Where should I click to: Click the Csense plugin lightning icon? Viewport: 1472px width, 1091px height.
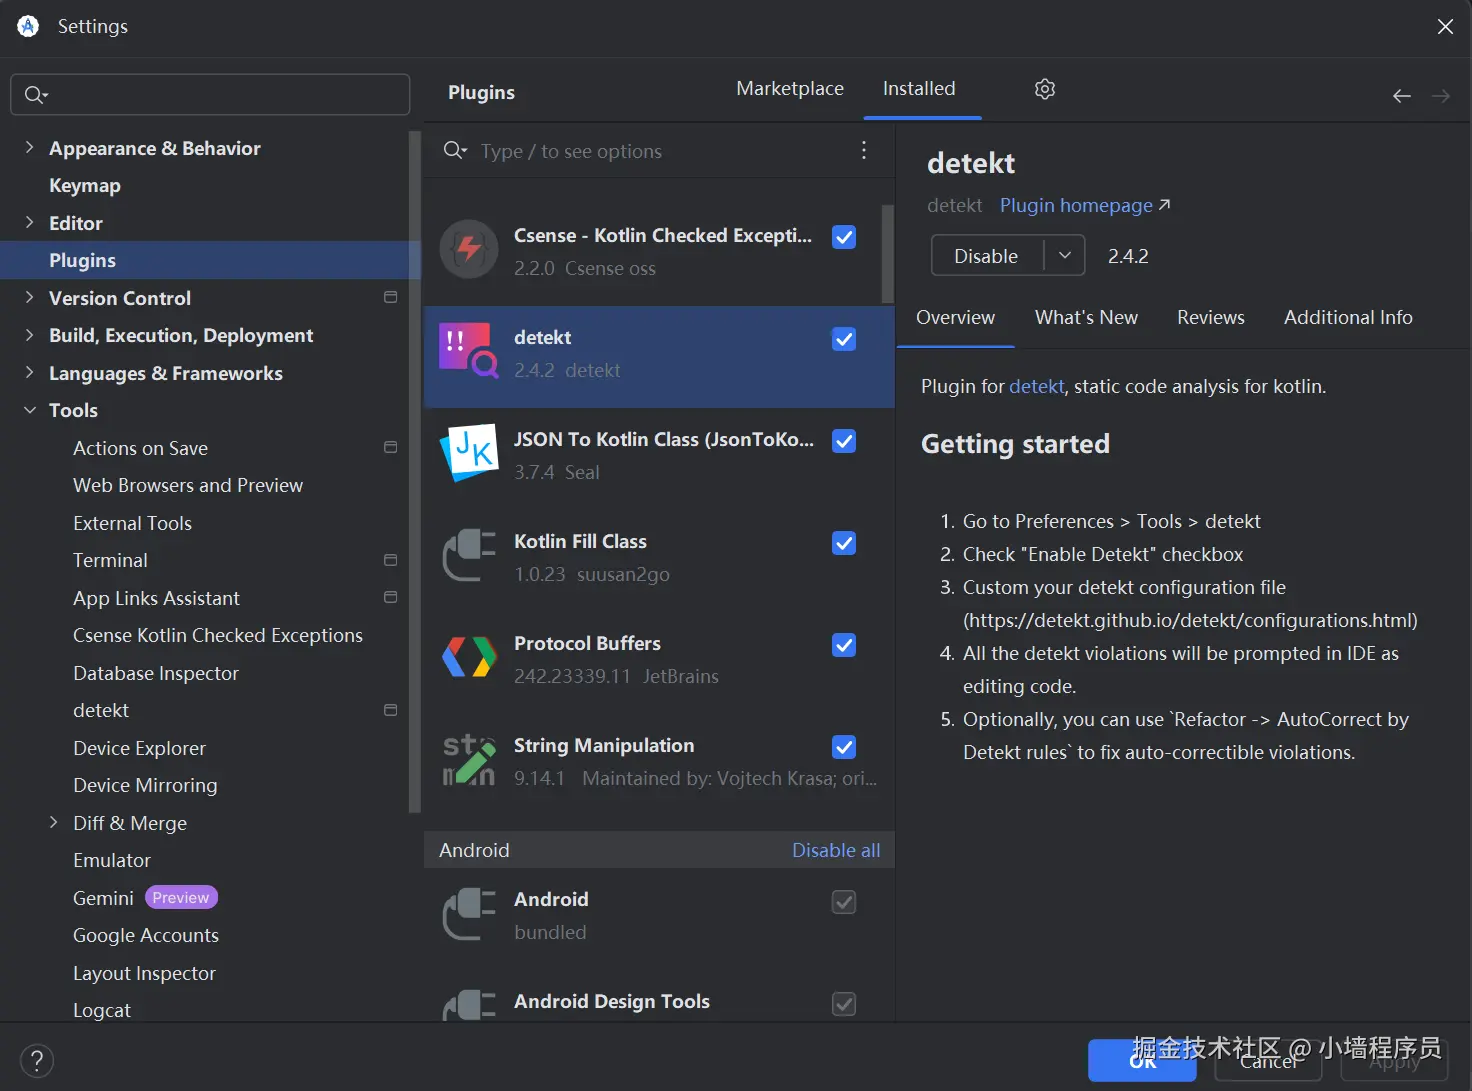click(x=469, y=249)
